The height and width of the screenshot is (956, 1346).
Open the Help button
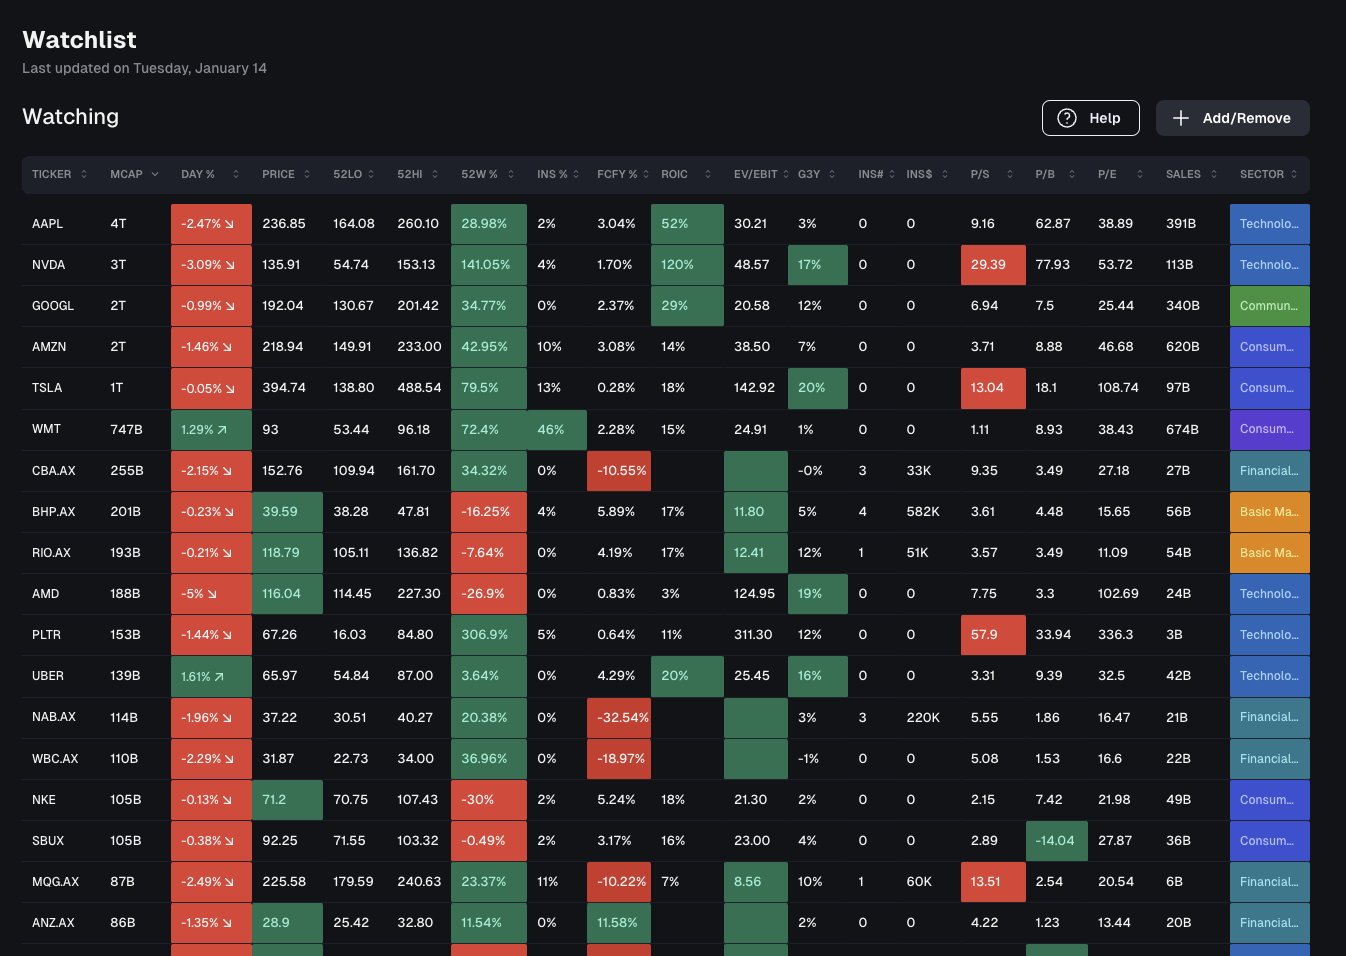(x=1091, y=118)
